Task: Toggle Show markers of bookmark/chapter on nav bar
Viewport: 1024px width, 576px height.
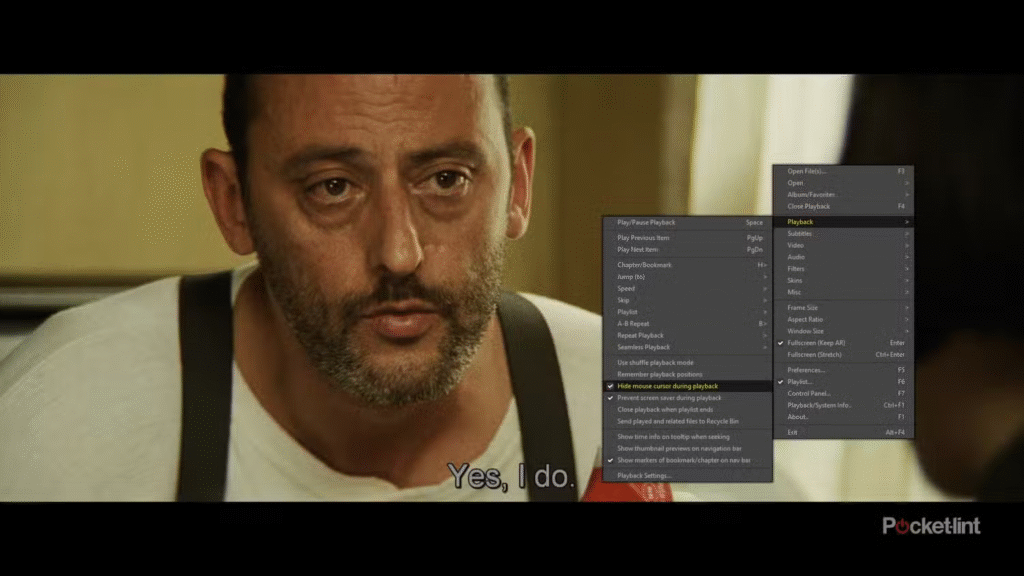Action: coord(683,460)
